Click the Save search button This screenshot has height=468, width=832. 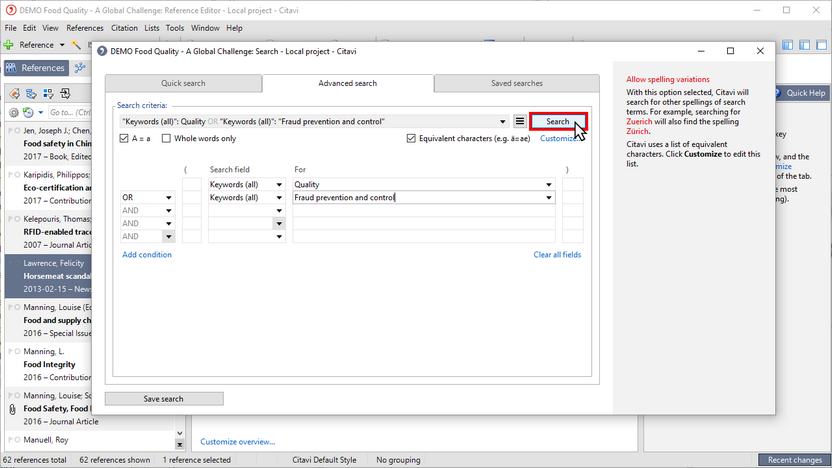pyautogui.click(x=164, y=398)
